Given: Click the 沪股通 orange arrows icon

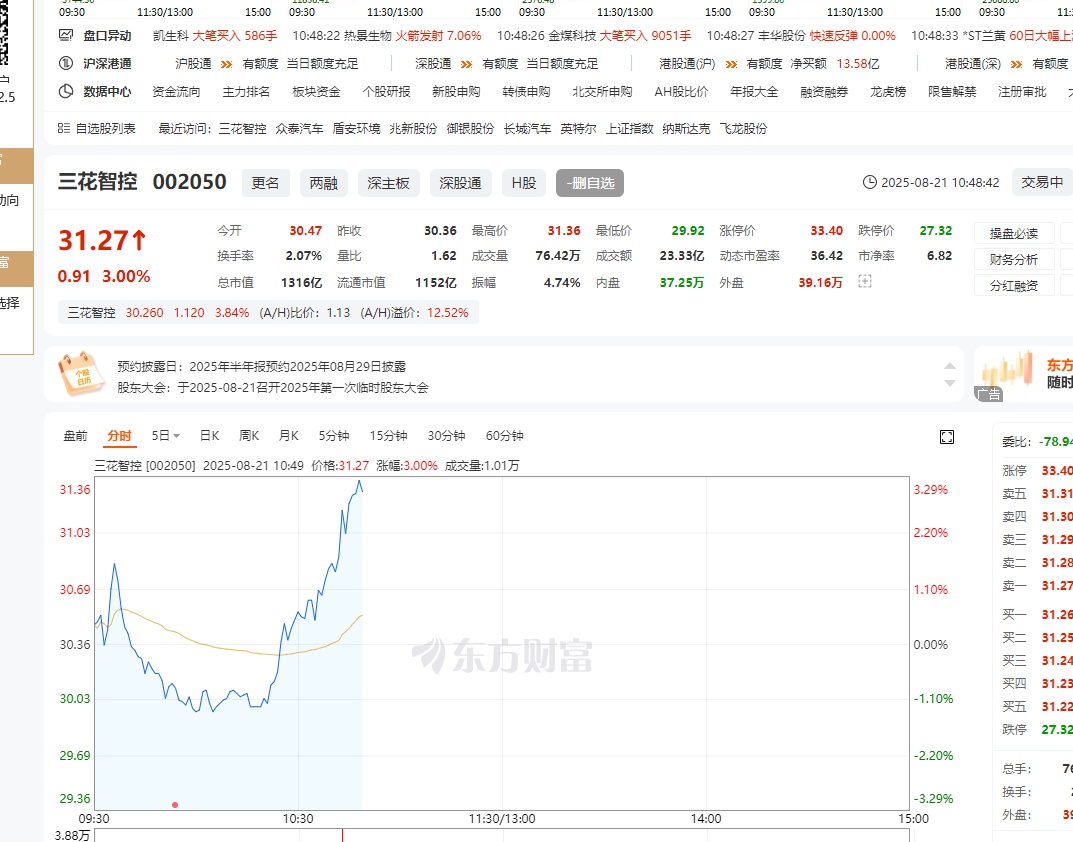Looking at the screenshot, I should 227,64.
